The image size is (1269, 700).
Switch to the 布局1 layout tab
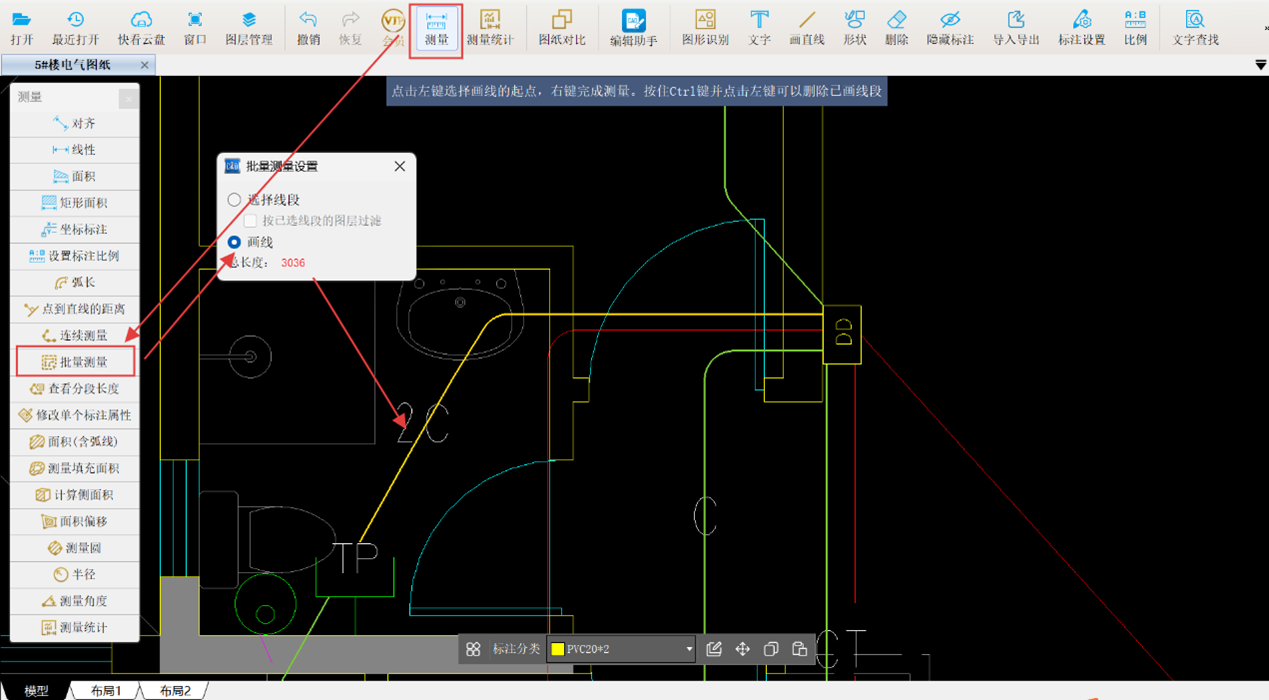tap(106, 691)
